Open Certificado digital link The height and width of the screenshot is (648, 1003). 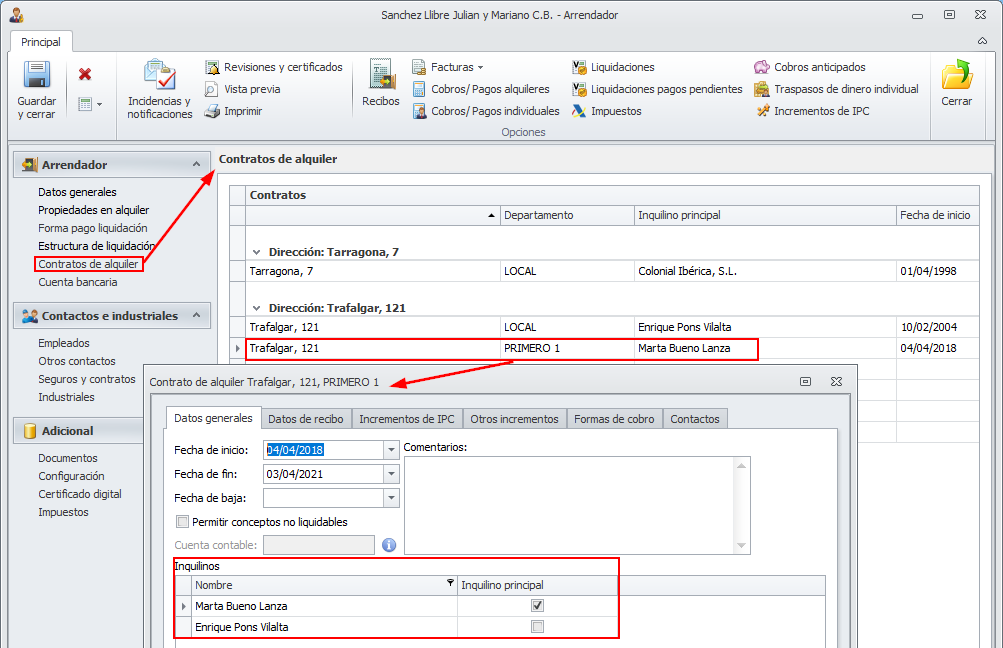tap(80, 494)
